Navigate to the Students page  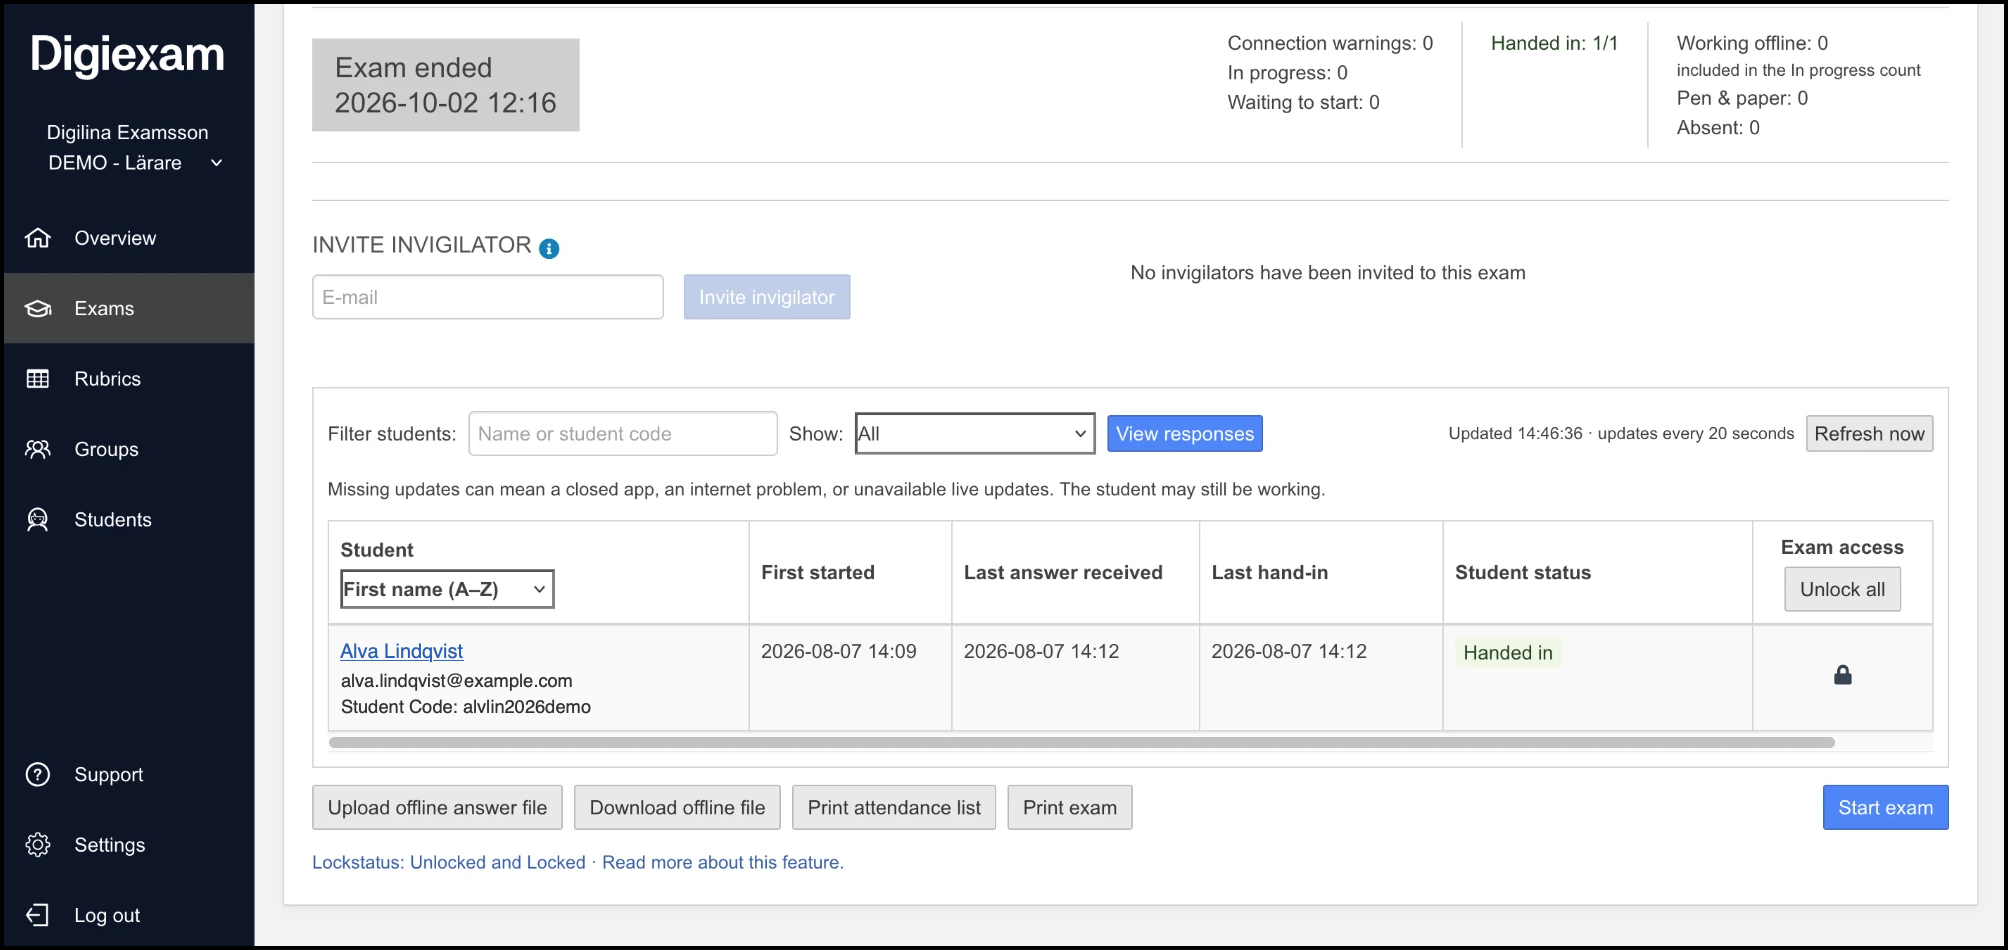129,520
